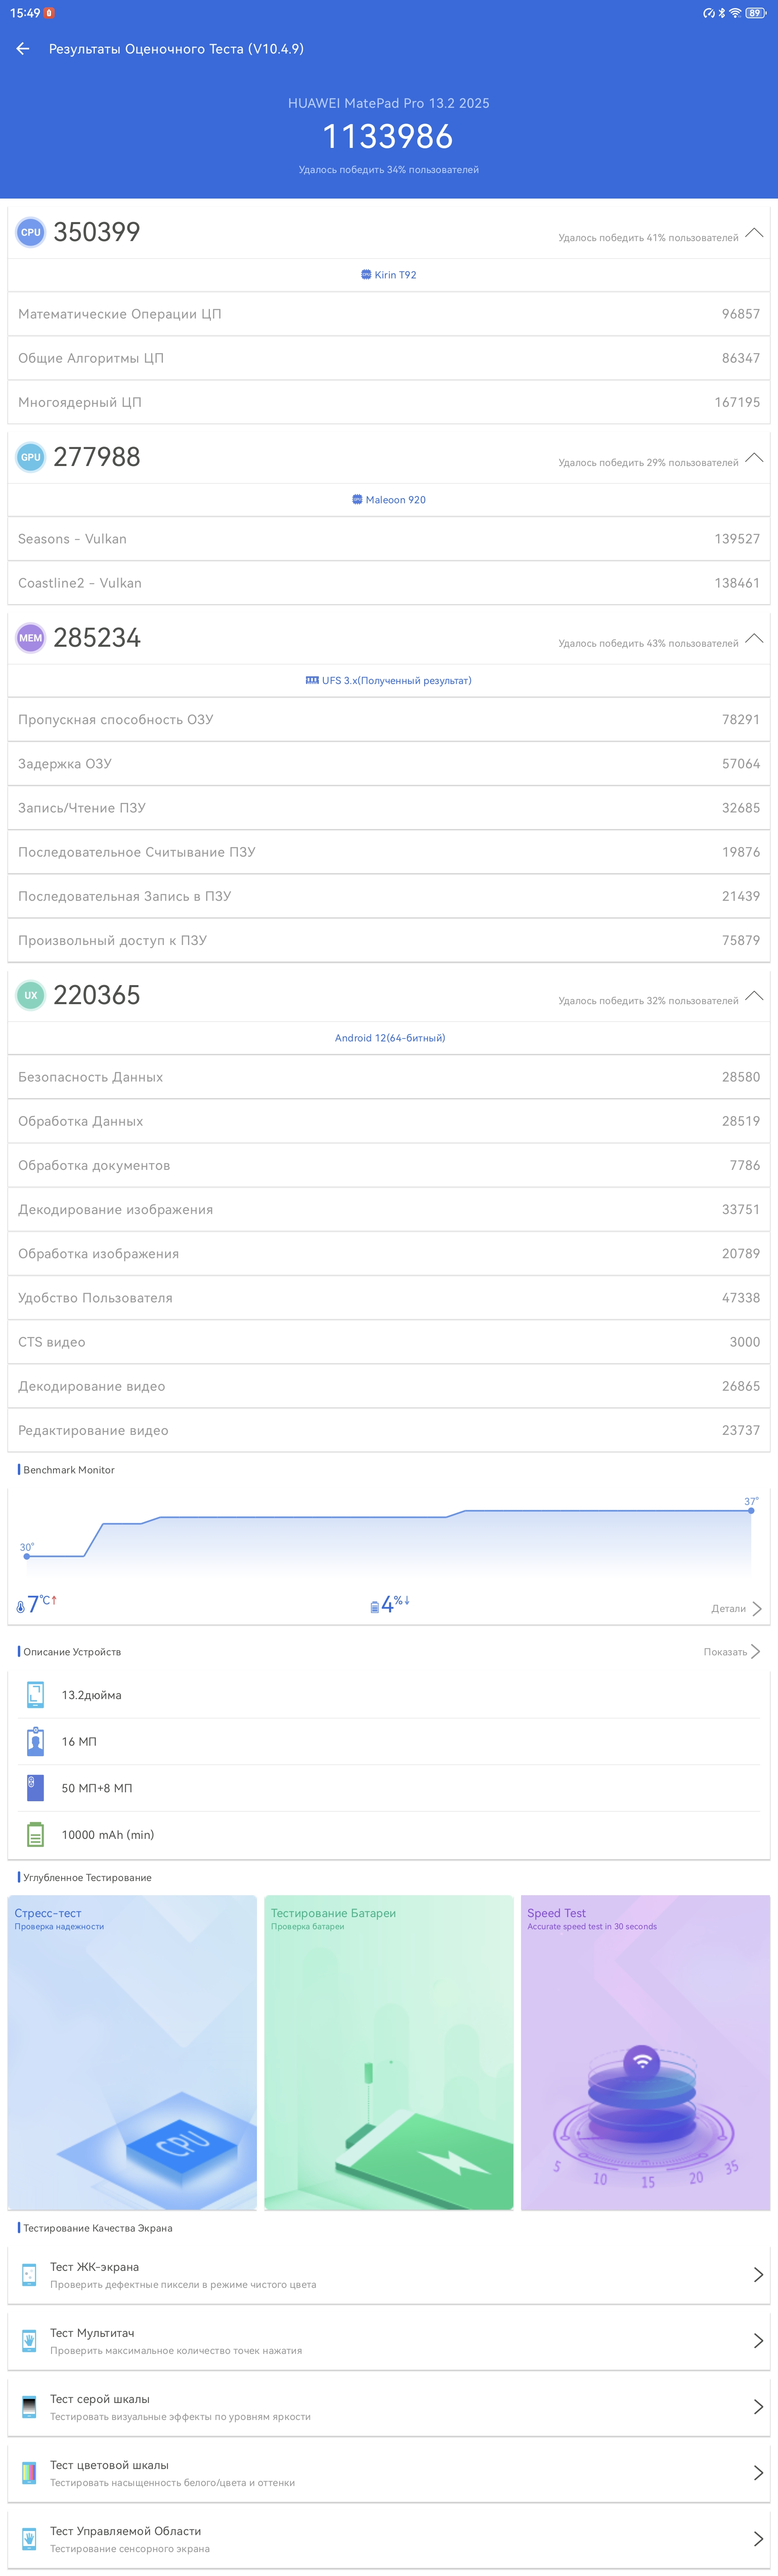This screenshot has width=778, height=2576.
Task: Collapse the CPU score section
Action: point(754,233)
